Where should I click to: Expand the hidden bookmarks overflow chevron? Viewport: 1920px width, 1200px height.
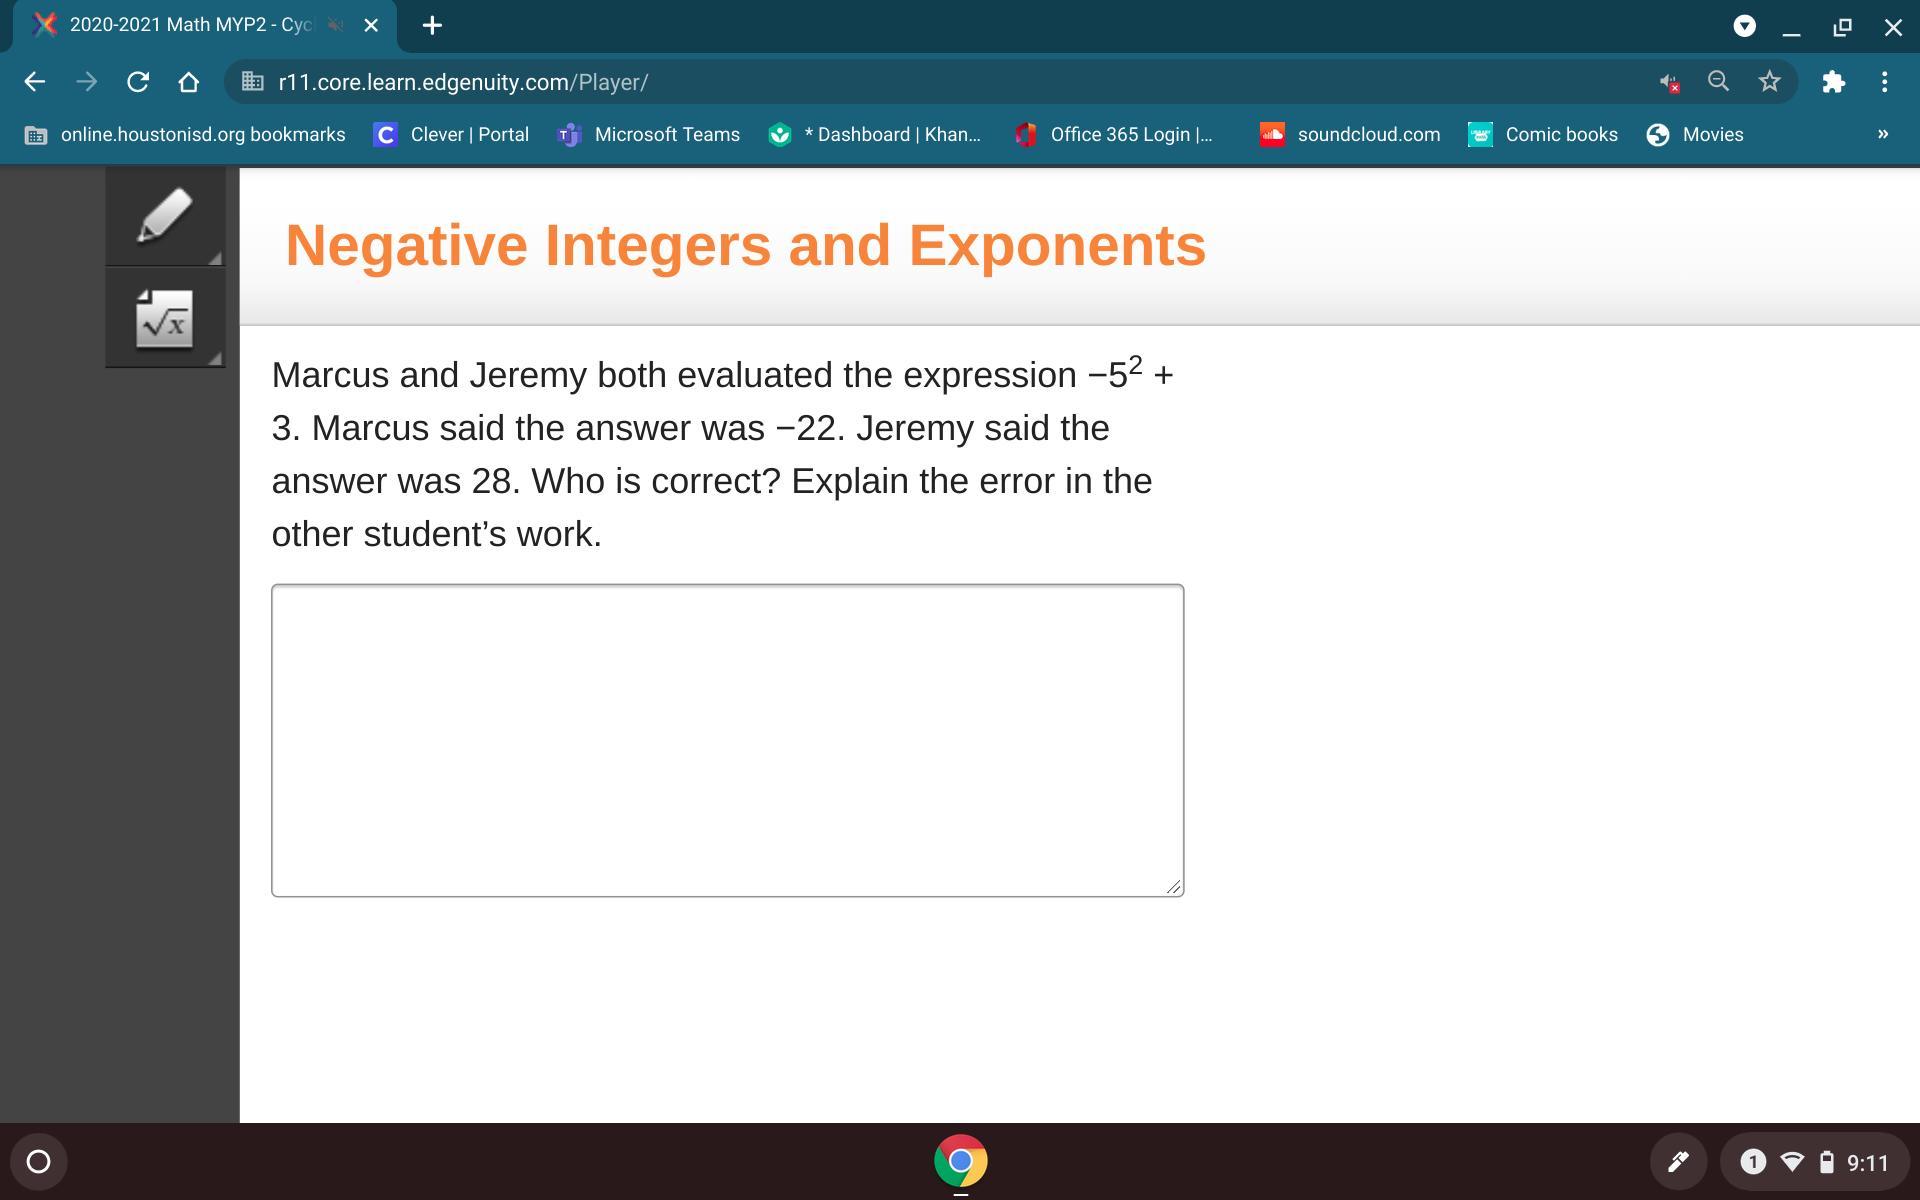tap(1882, 134)
